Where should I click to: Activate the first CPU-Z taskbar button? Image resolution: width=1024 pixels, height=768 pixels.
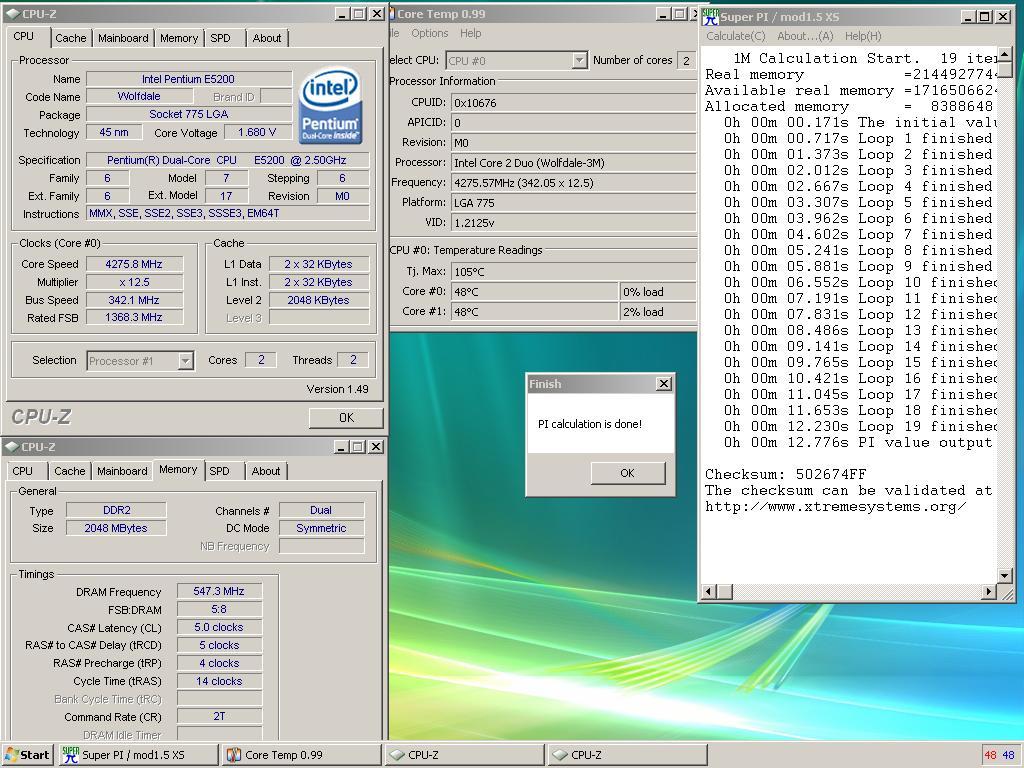464,755
